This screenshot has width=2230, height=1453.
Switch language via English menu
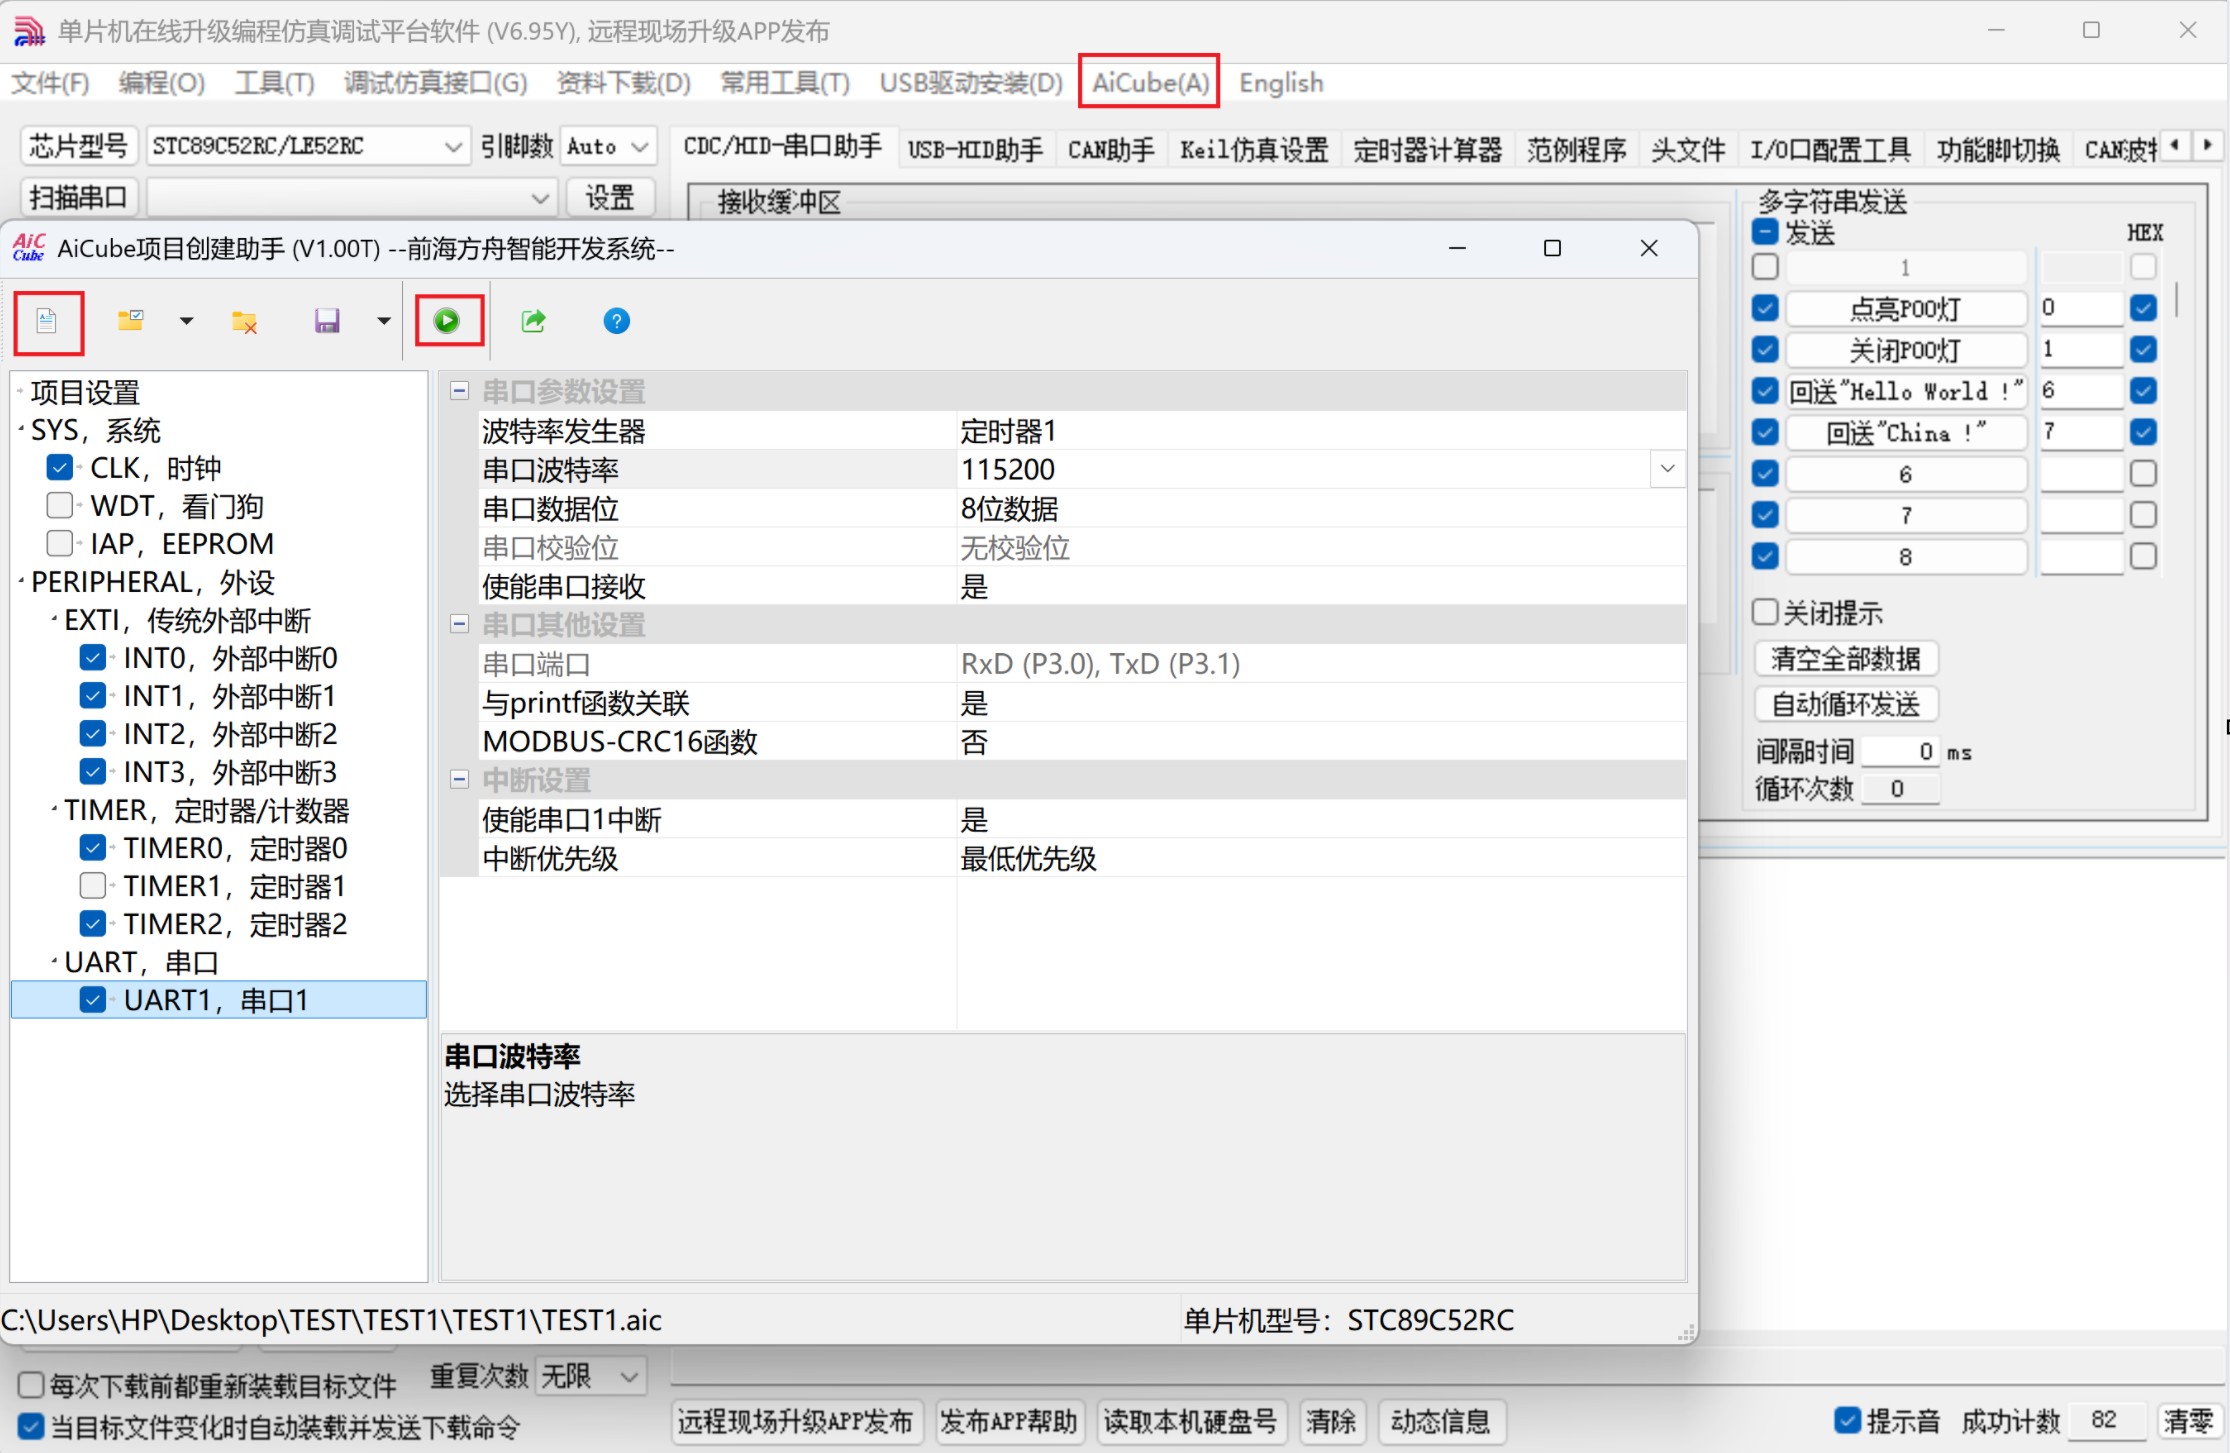click(x=1281, y=83)
